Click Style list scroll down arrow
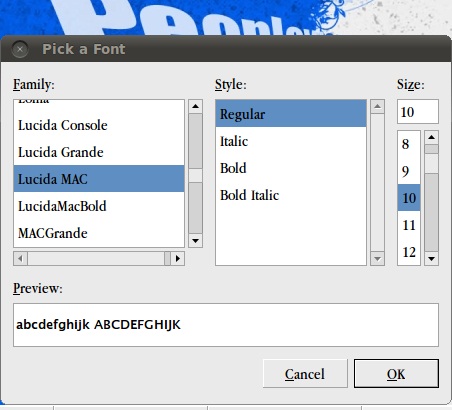This screenshot has height=410, width=452. pos(377,259)
